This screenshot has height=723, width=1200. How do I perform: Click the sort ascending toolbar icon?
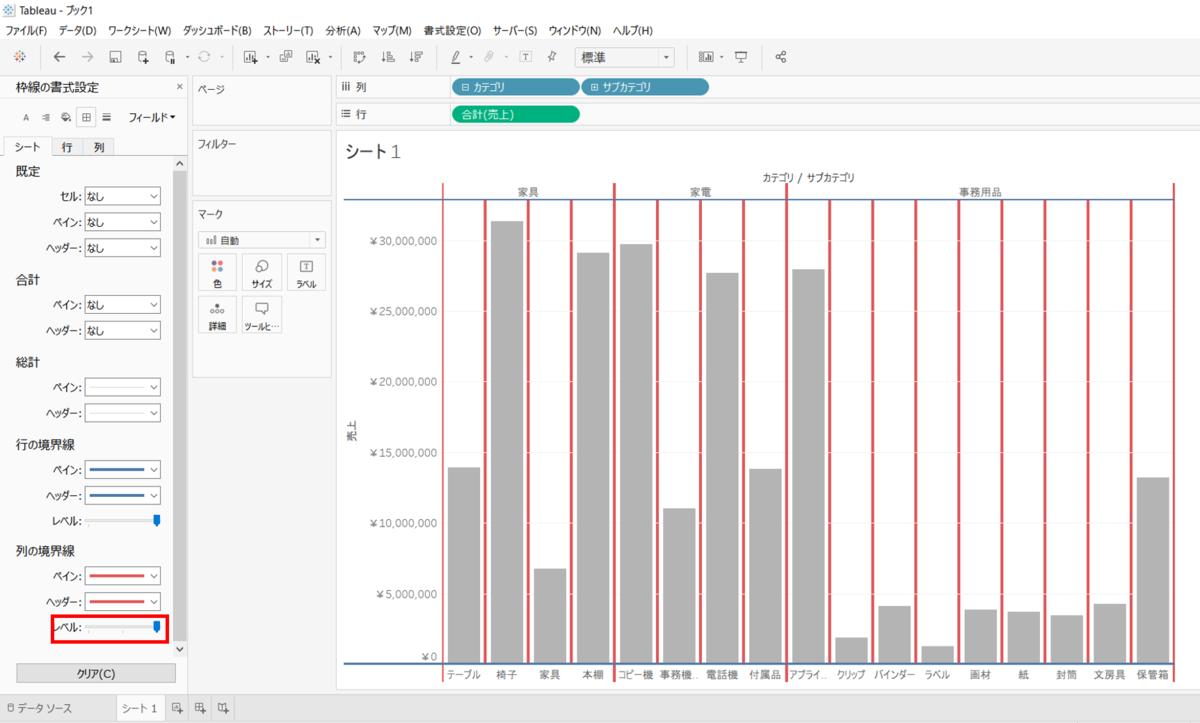389,57
